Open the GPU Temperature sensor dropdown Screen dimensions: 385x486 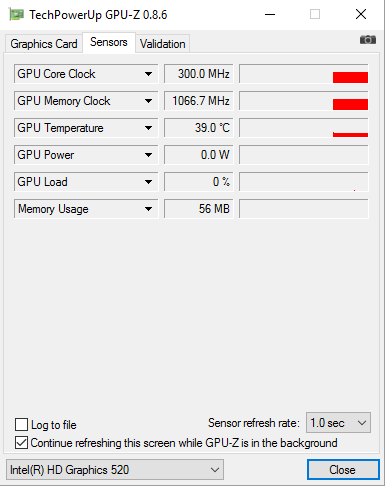(148, 128)
